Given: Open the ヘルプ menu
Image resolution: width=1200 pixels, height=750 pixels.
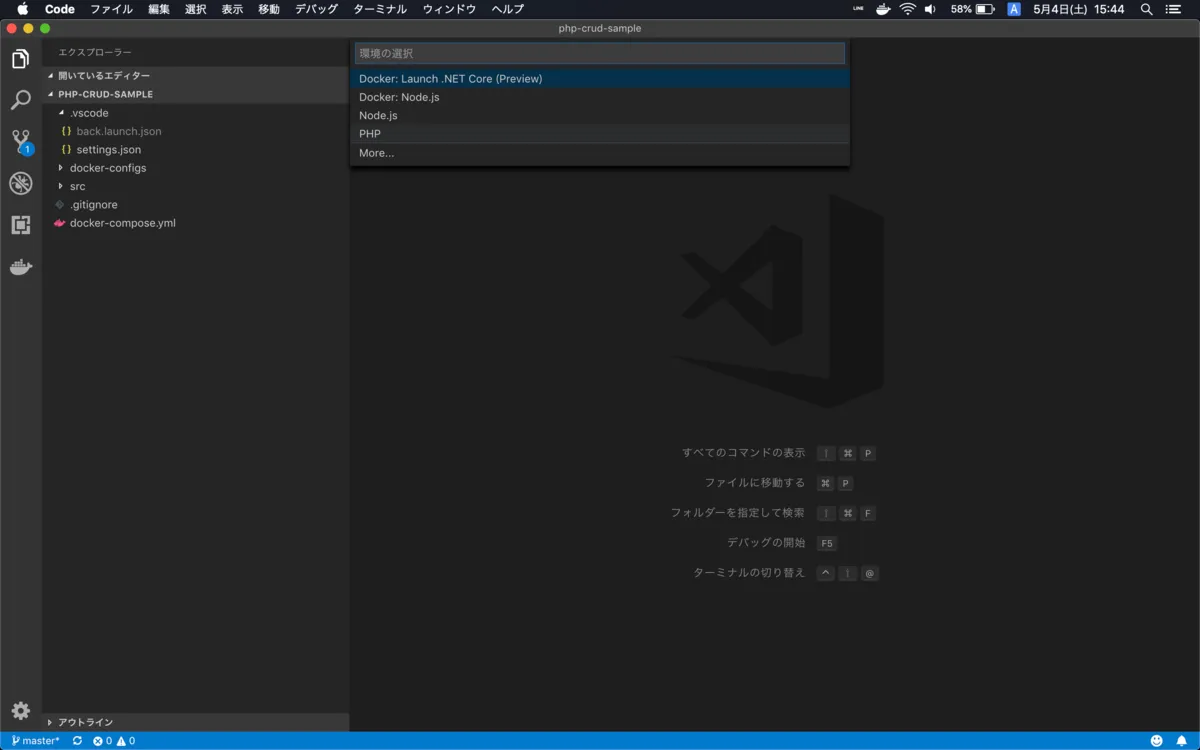Looking at the screenshot, I should [x=507, y=9].
